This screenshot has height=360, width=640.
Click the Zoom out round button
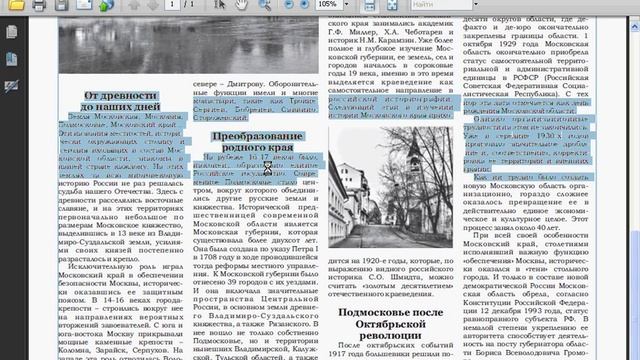point(289,4)
